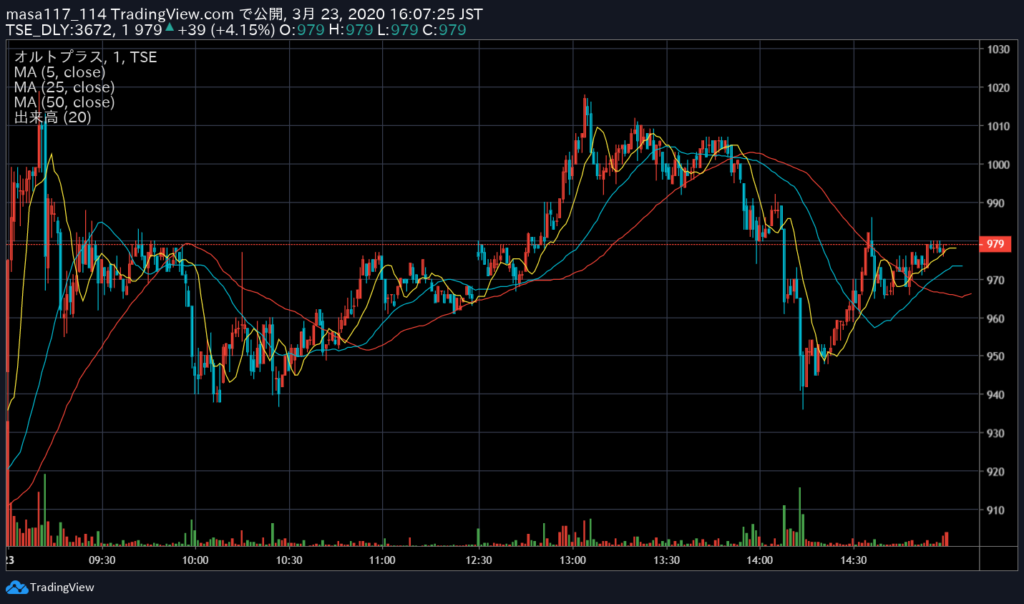Click the 930 price axis label
This screenshot has height=604, width=1024.
[x=995, y=434]
